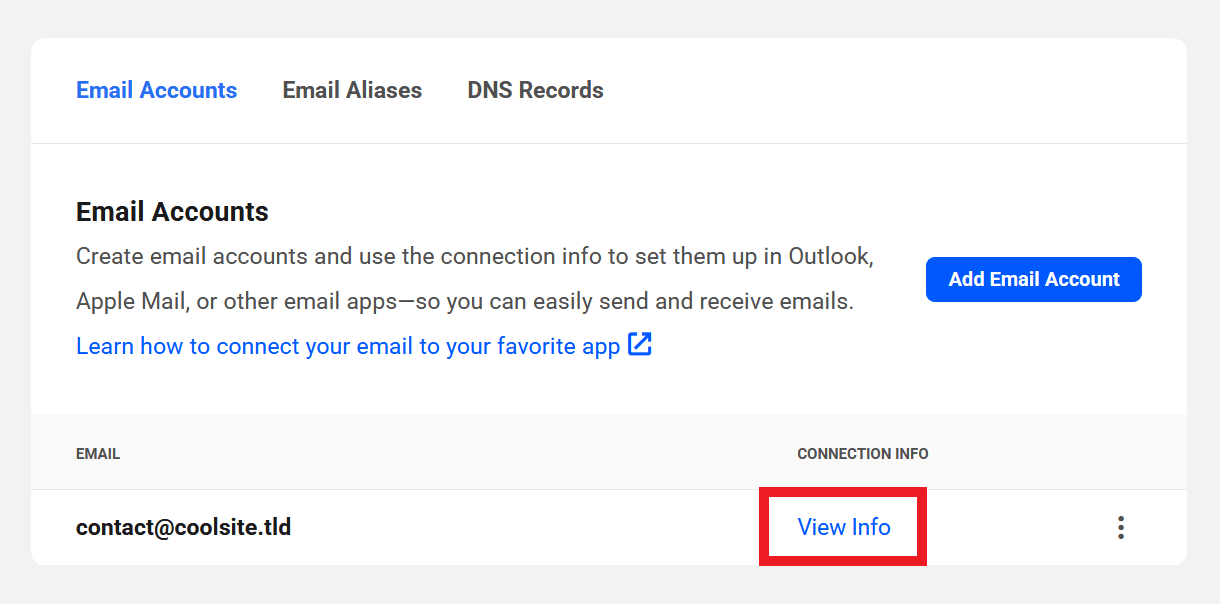
Task: Click the word Outlook in the description
Action: point(830,256)
